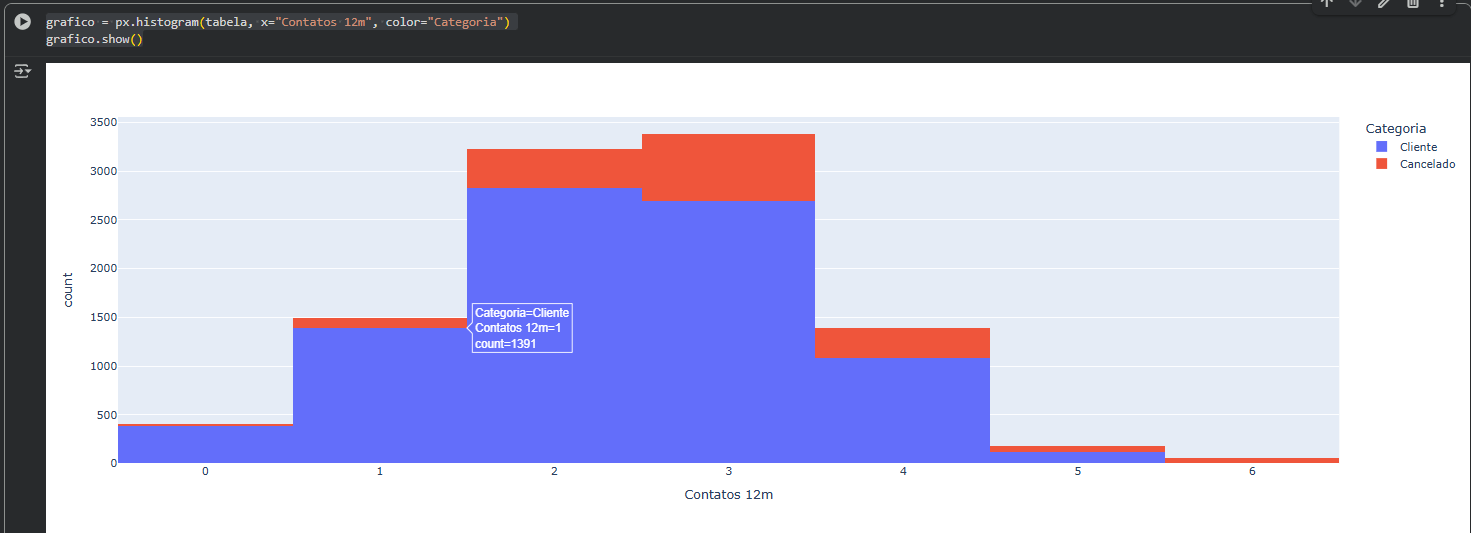The image size is (1471, 533).
Task: Click the x-axis tick label 5
Action: pyautogui.click(x=1077, y=471)
